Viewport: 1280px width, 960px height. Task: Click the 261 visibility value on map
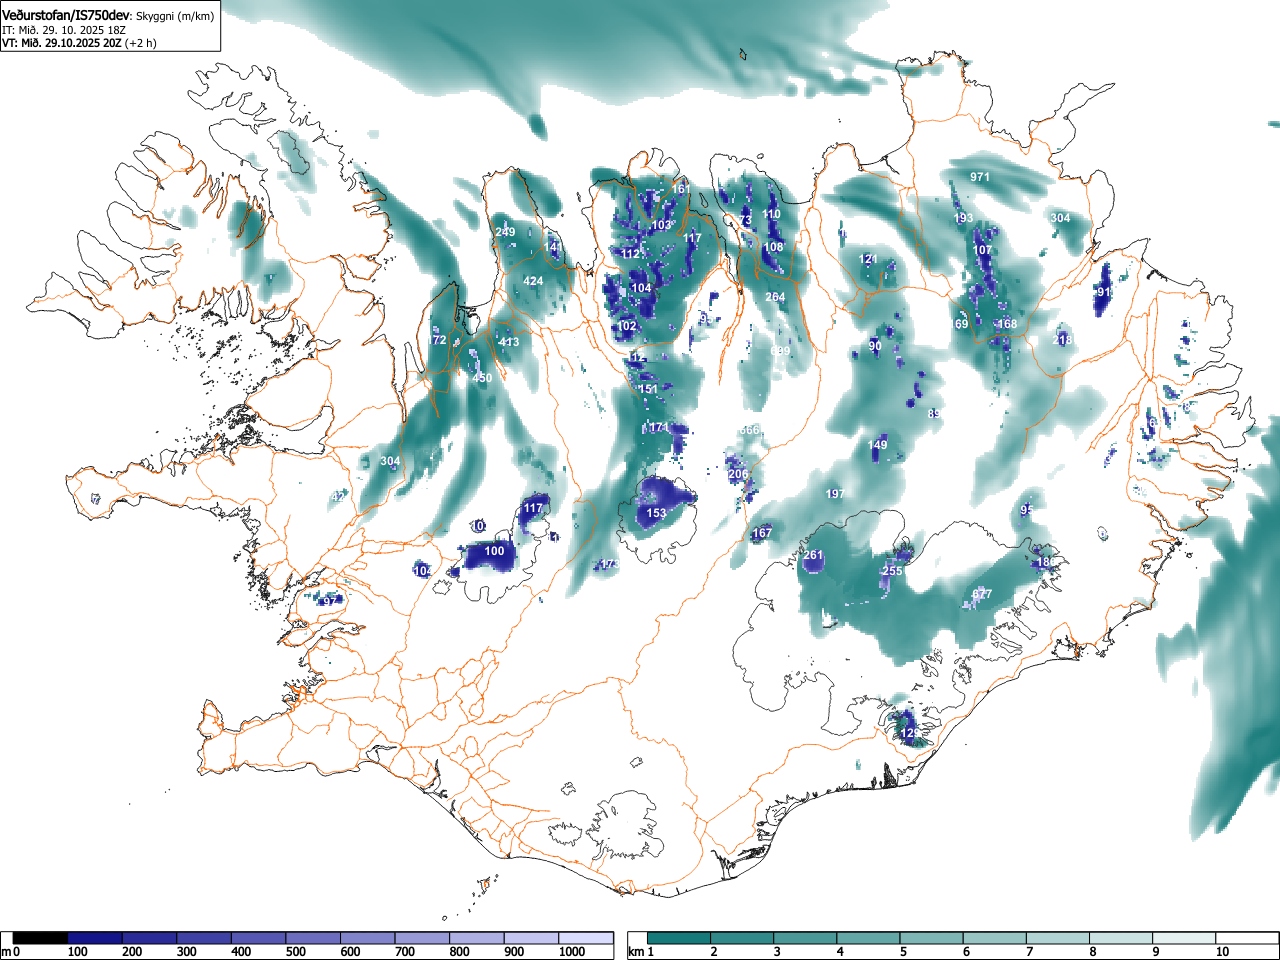813,555
